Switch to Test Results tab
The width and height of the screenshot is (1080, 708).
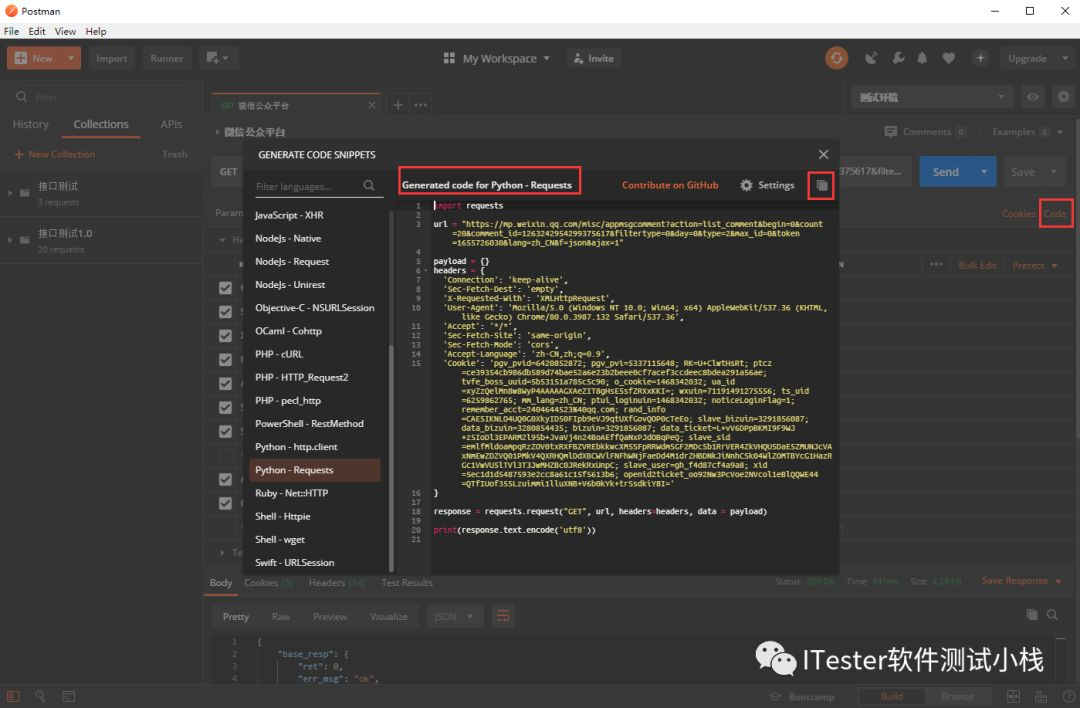[x=407, y=583]
